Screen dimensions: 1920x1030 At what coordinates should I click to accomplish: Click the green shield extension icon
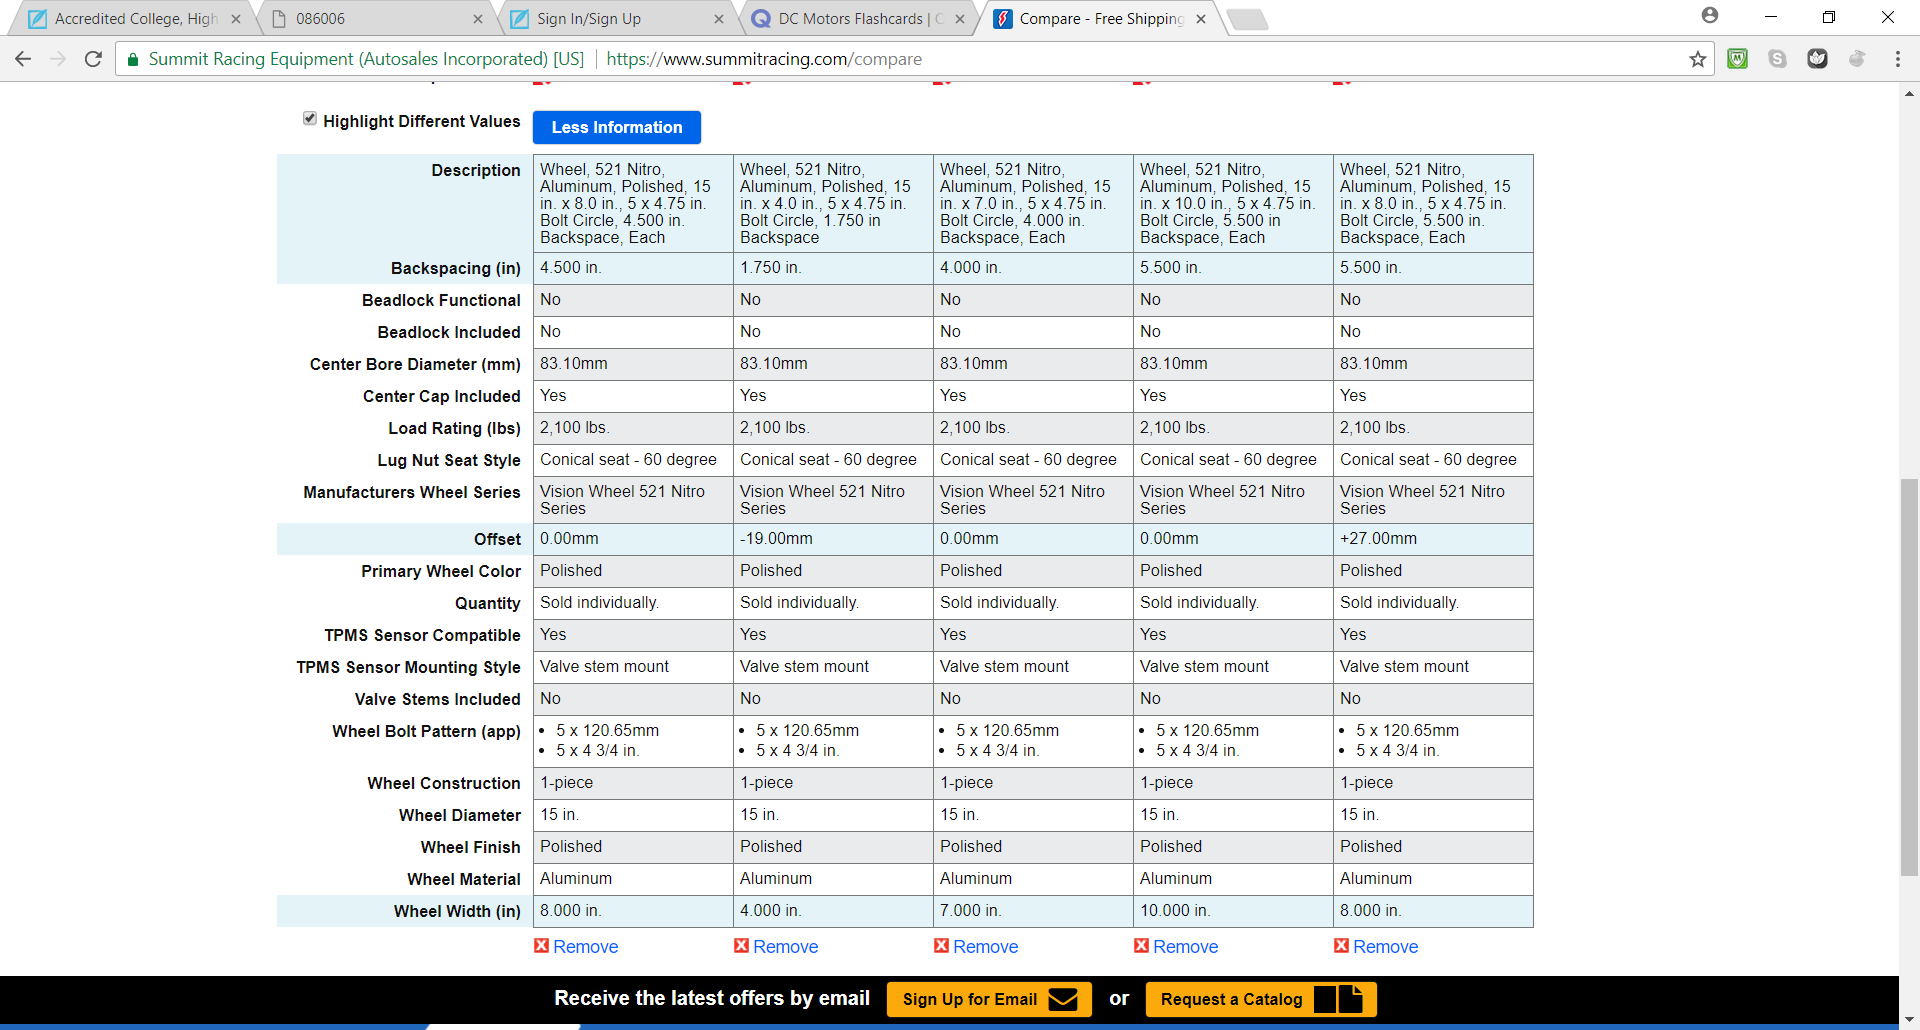1737,59
